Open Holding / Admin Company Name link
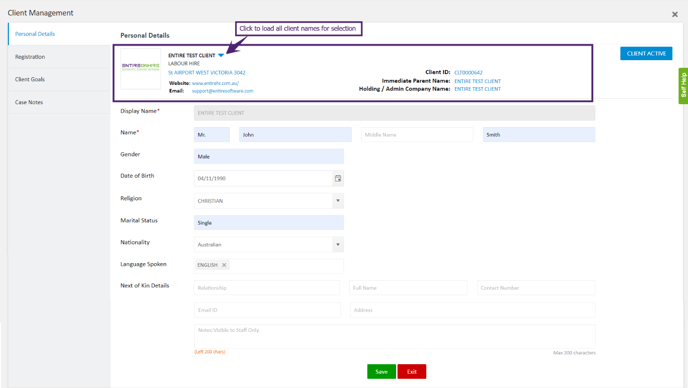 pos(477,89)
